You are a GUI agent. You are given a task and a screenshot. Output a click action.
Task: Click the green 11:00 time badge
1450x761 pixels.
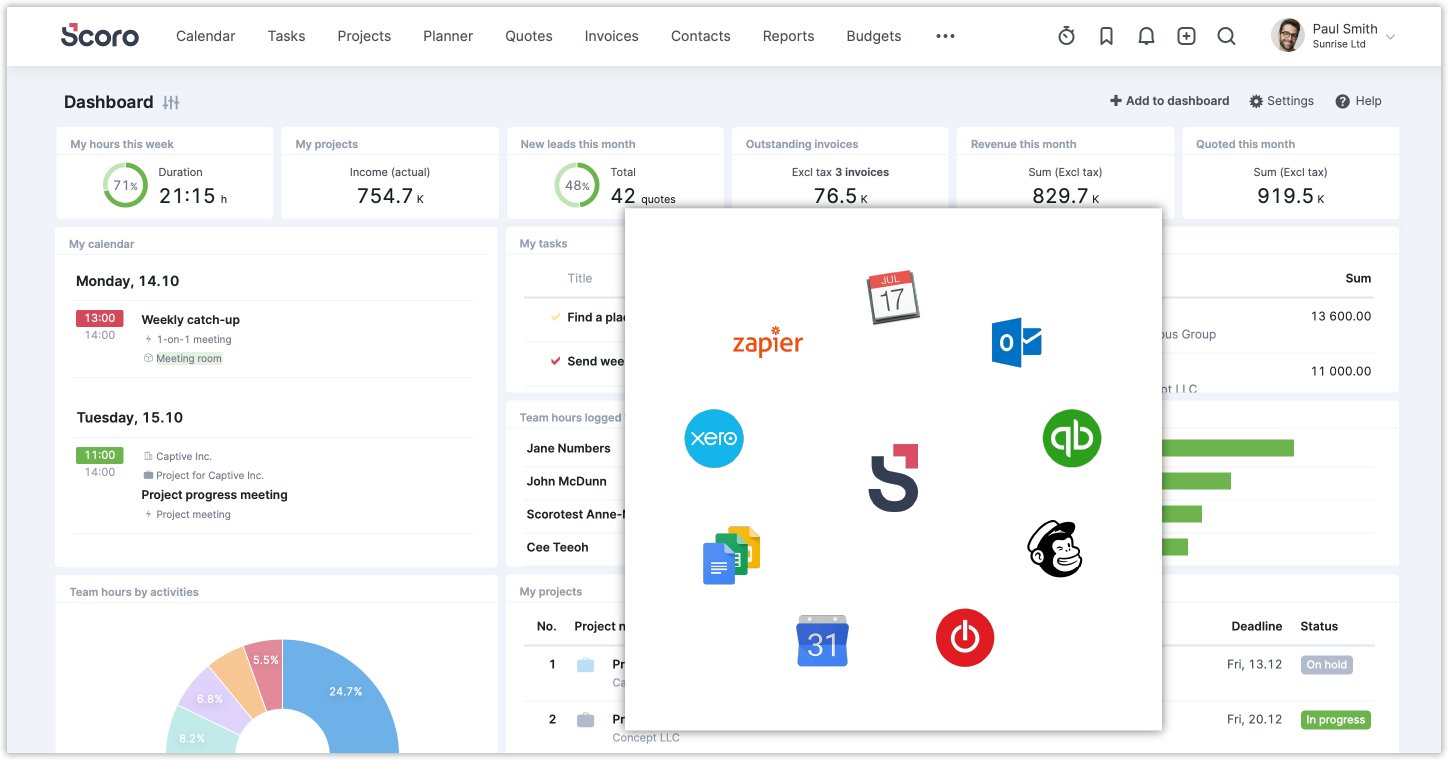[100, 455]
